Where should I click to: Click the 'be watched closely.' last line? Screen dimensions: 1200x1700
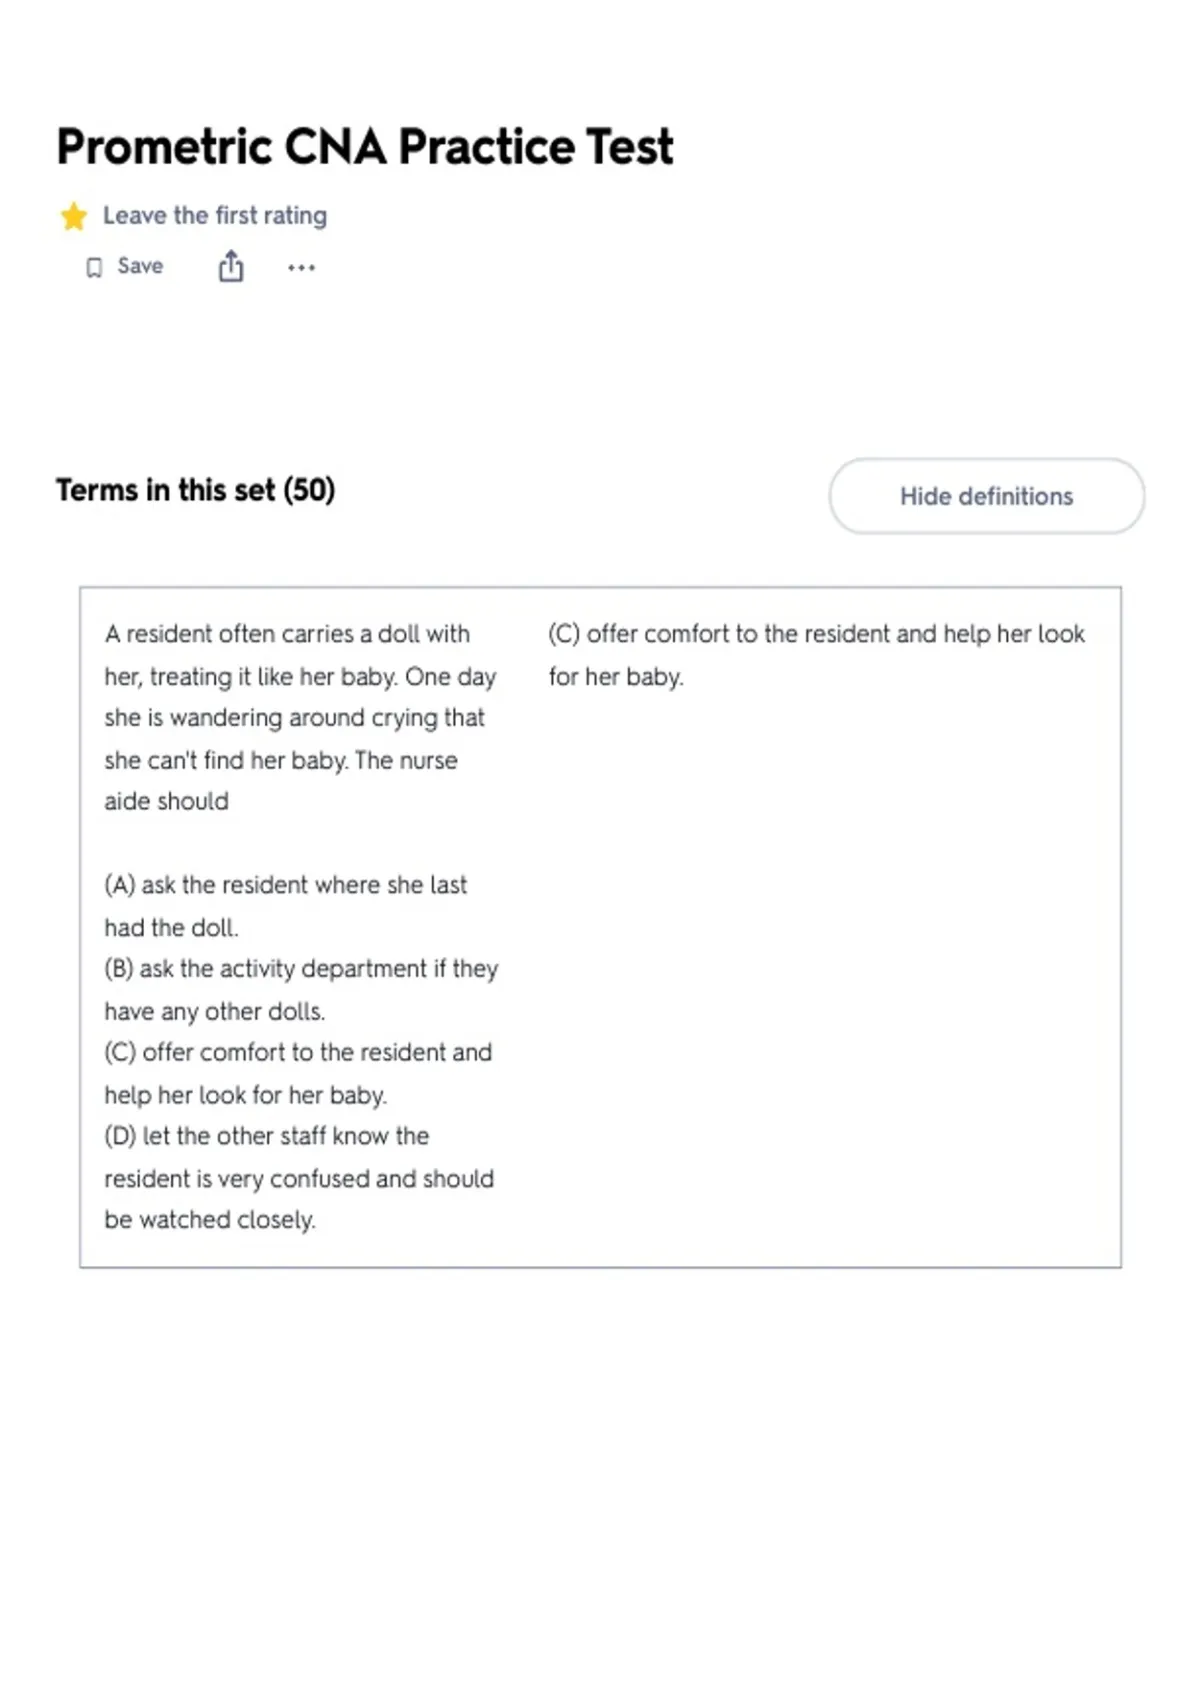tap(210, 1220)
